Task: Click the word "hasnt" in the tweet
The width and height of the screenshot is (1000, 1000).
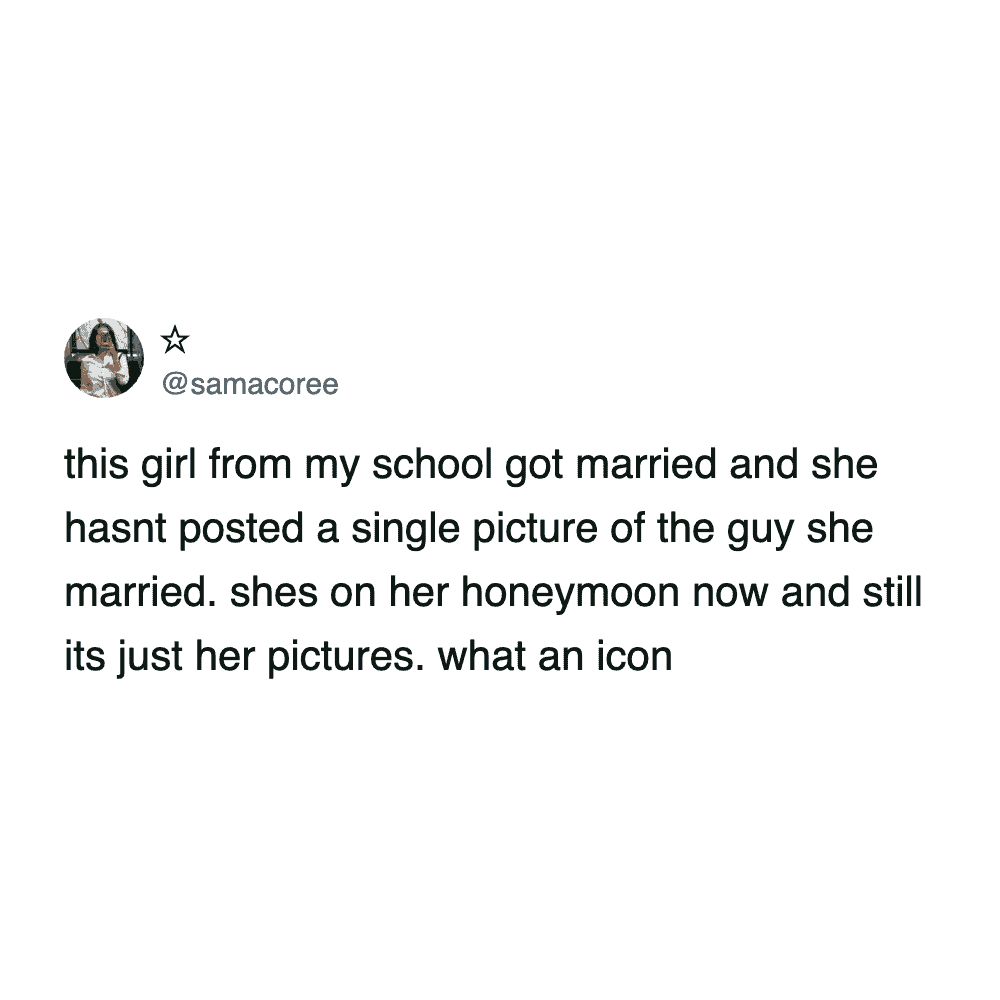Action: 114,528
